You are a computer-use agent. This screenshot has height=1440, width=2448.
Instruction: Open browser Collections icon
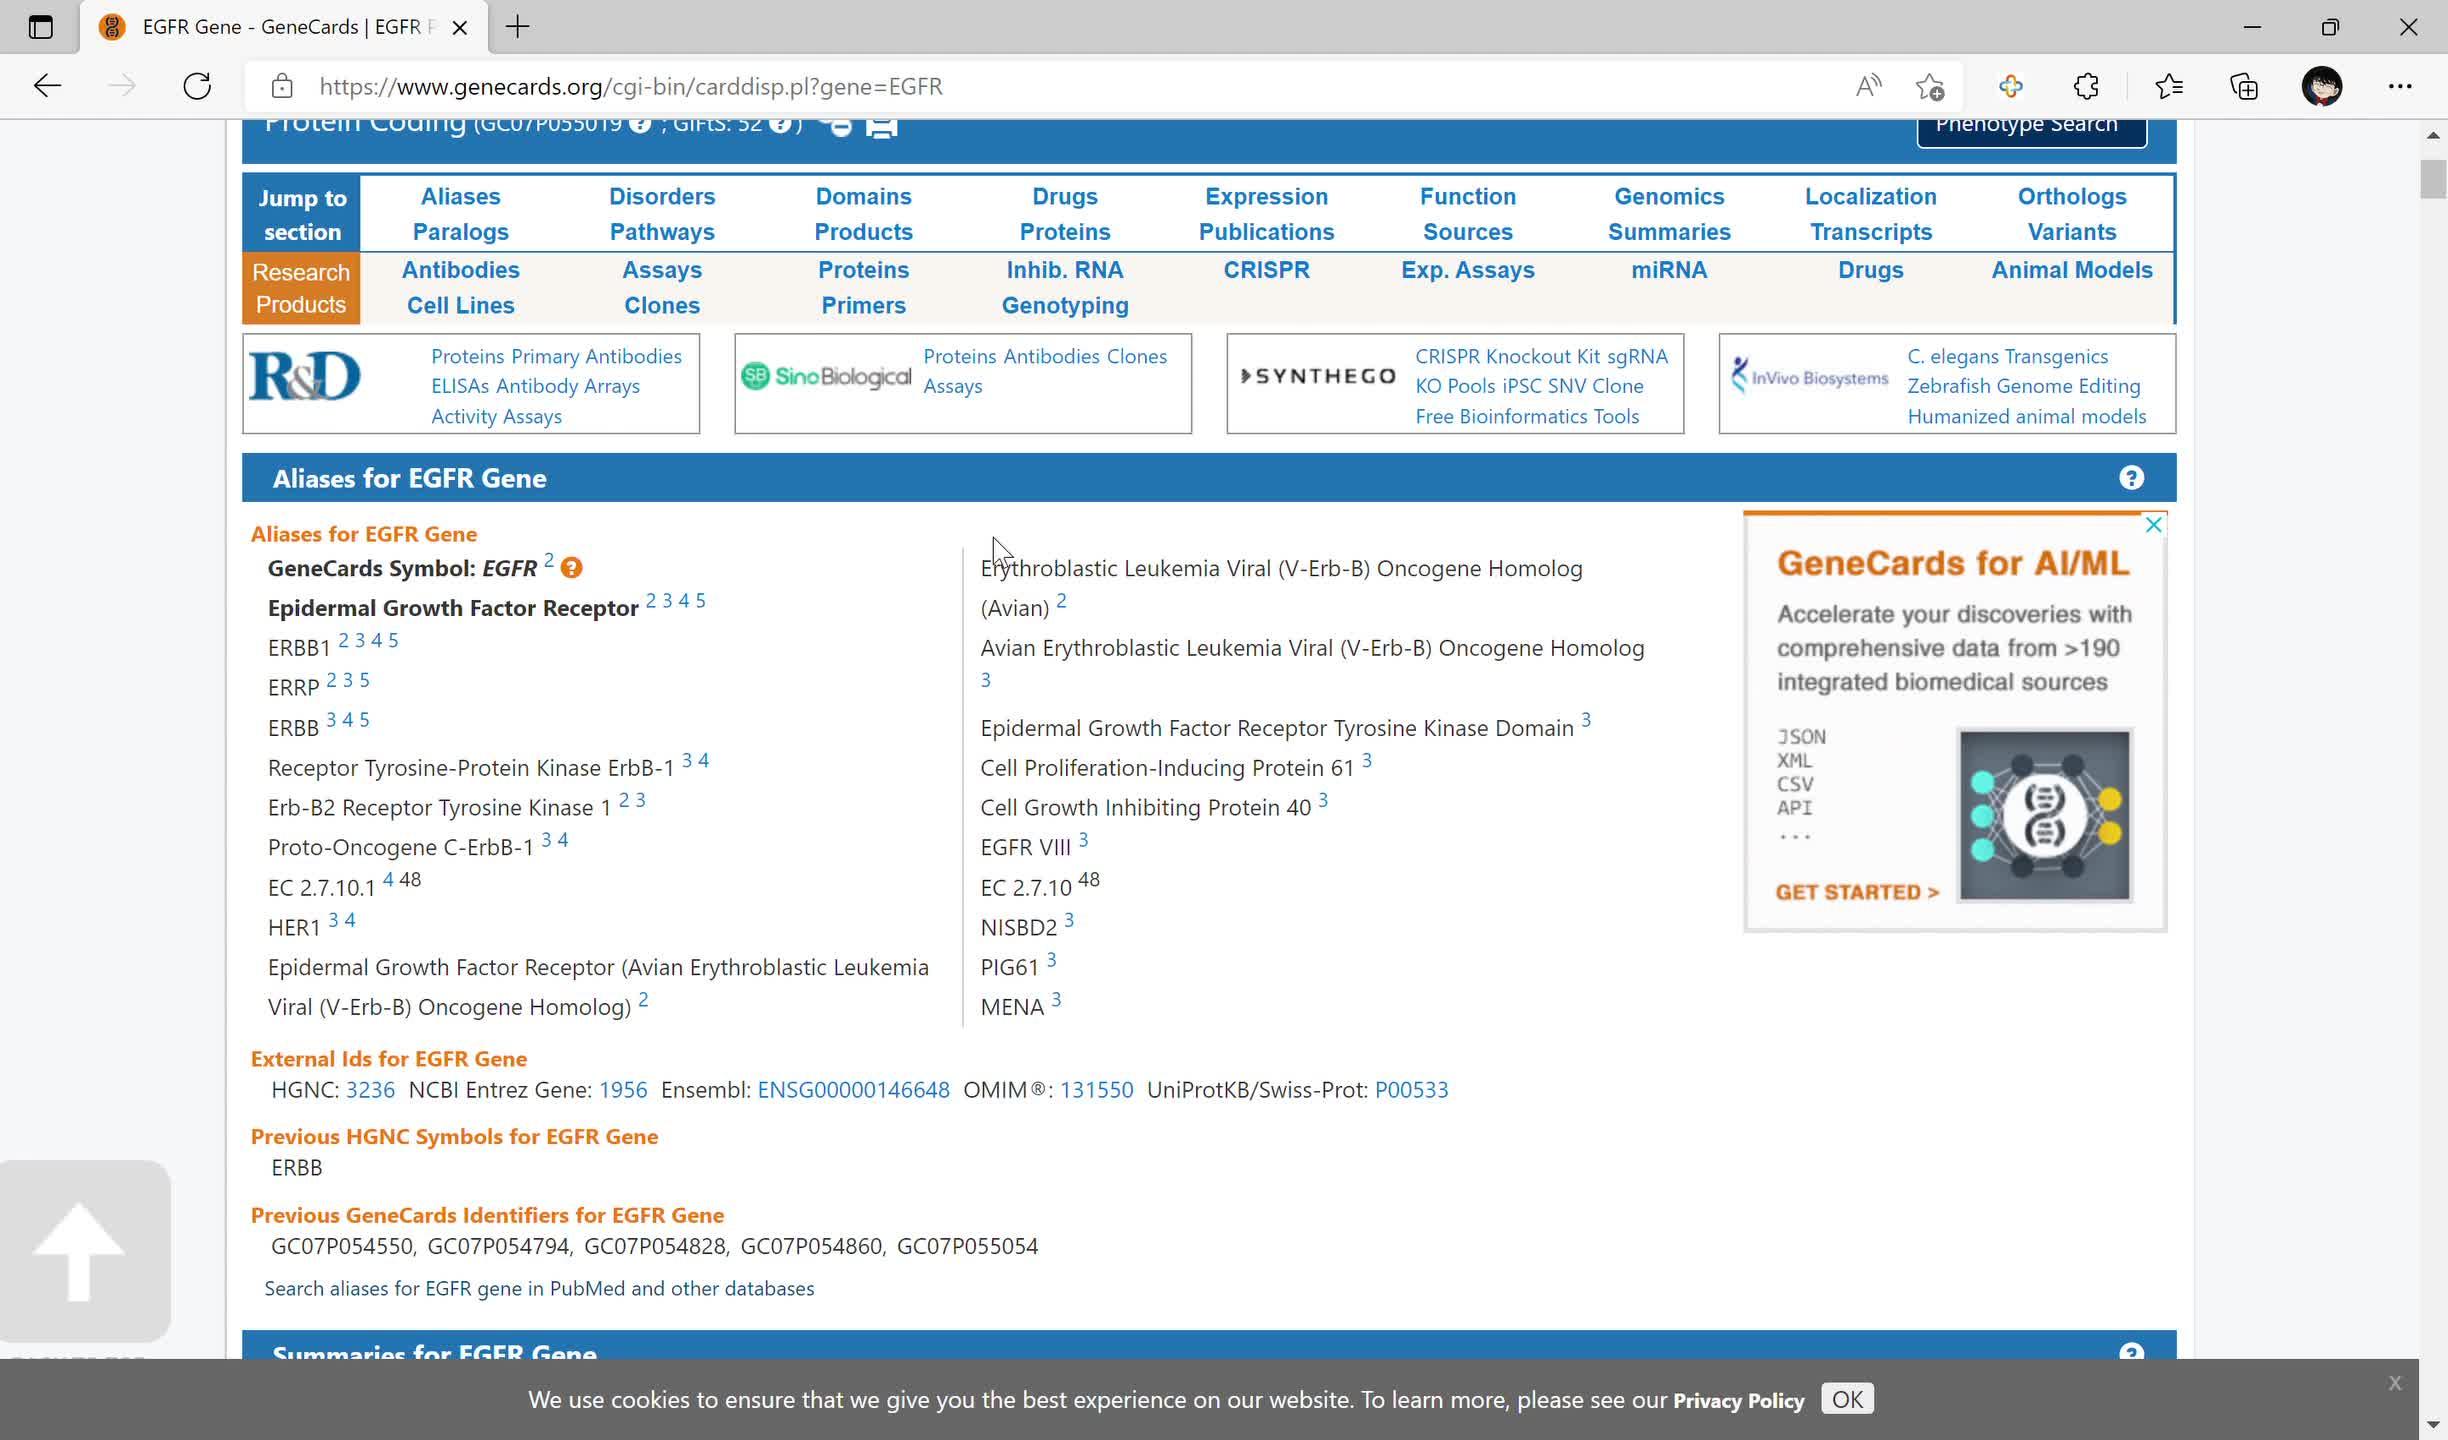click(x=2244, y=86)
